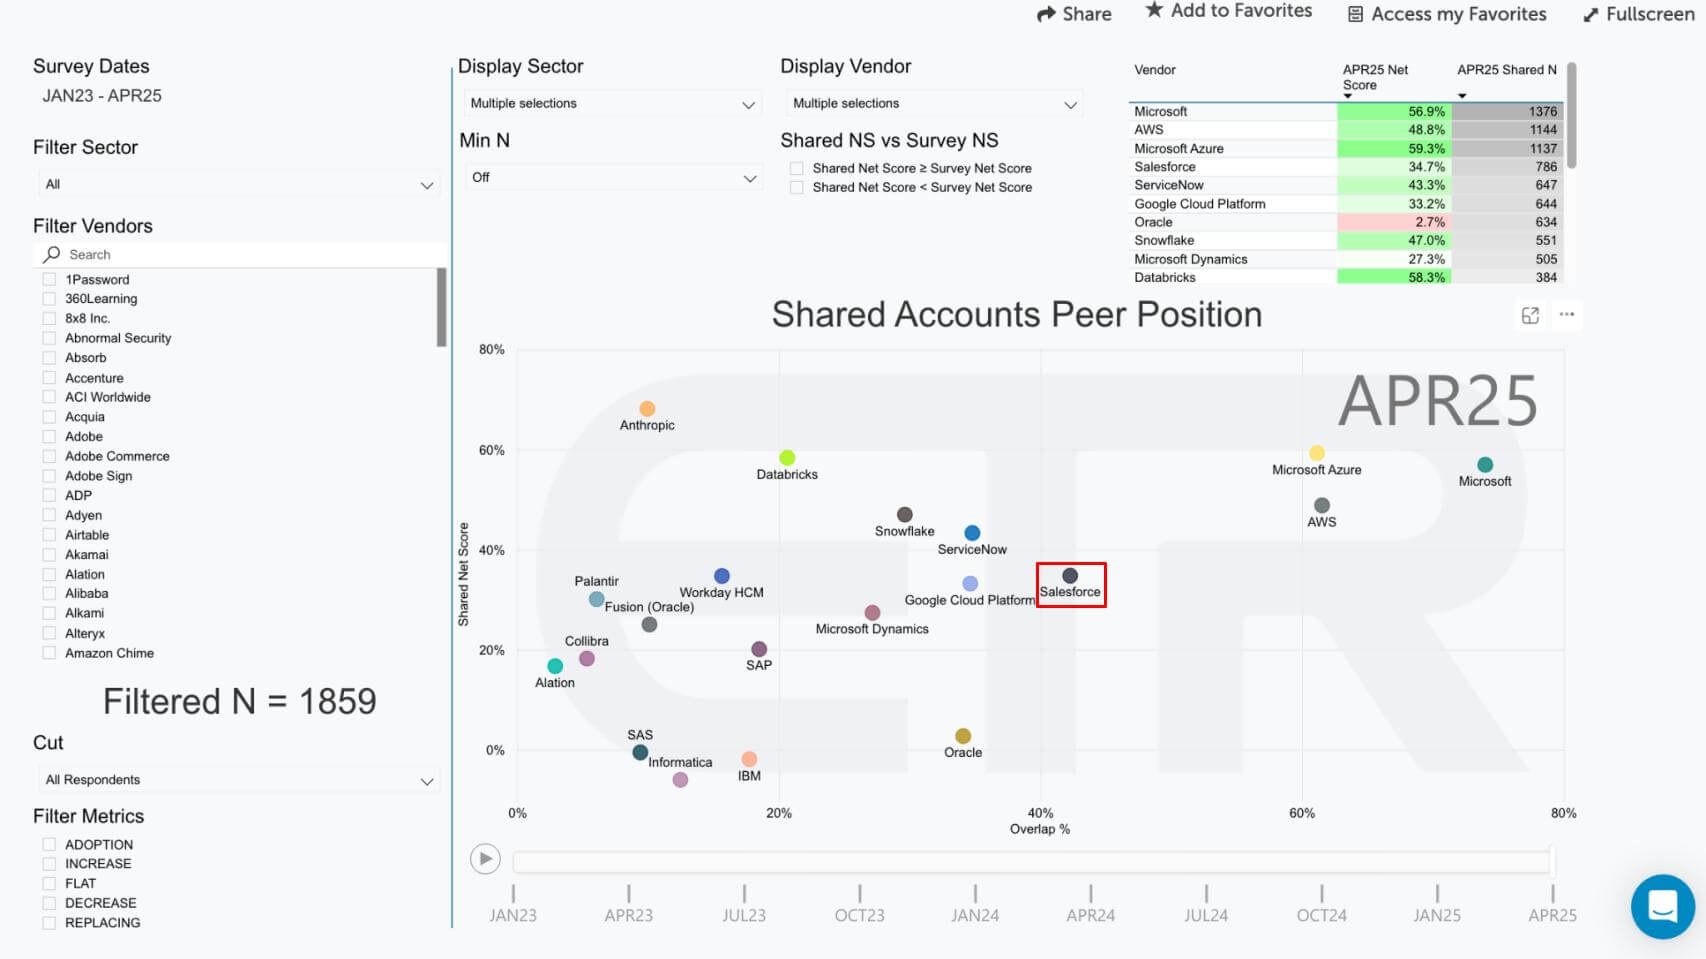
Task: Select the Microsoft row in the vendor table
Action: 1230,111
